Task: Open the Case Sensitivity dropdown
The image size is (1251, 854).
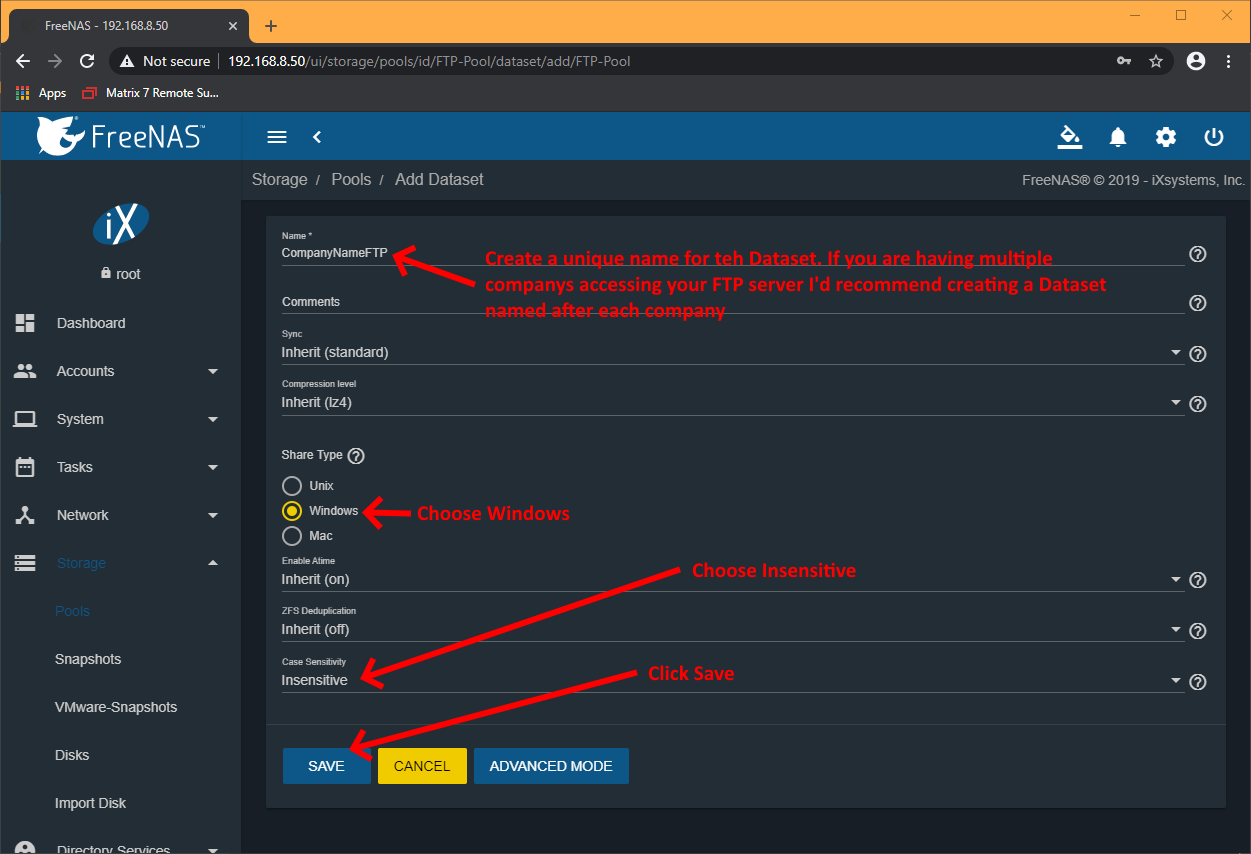Action: (x=733, y=681)
